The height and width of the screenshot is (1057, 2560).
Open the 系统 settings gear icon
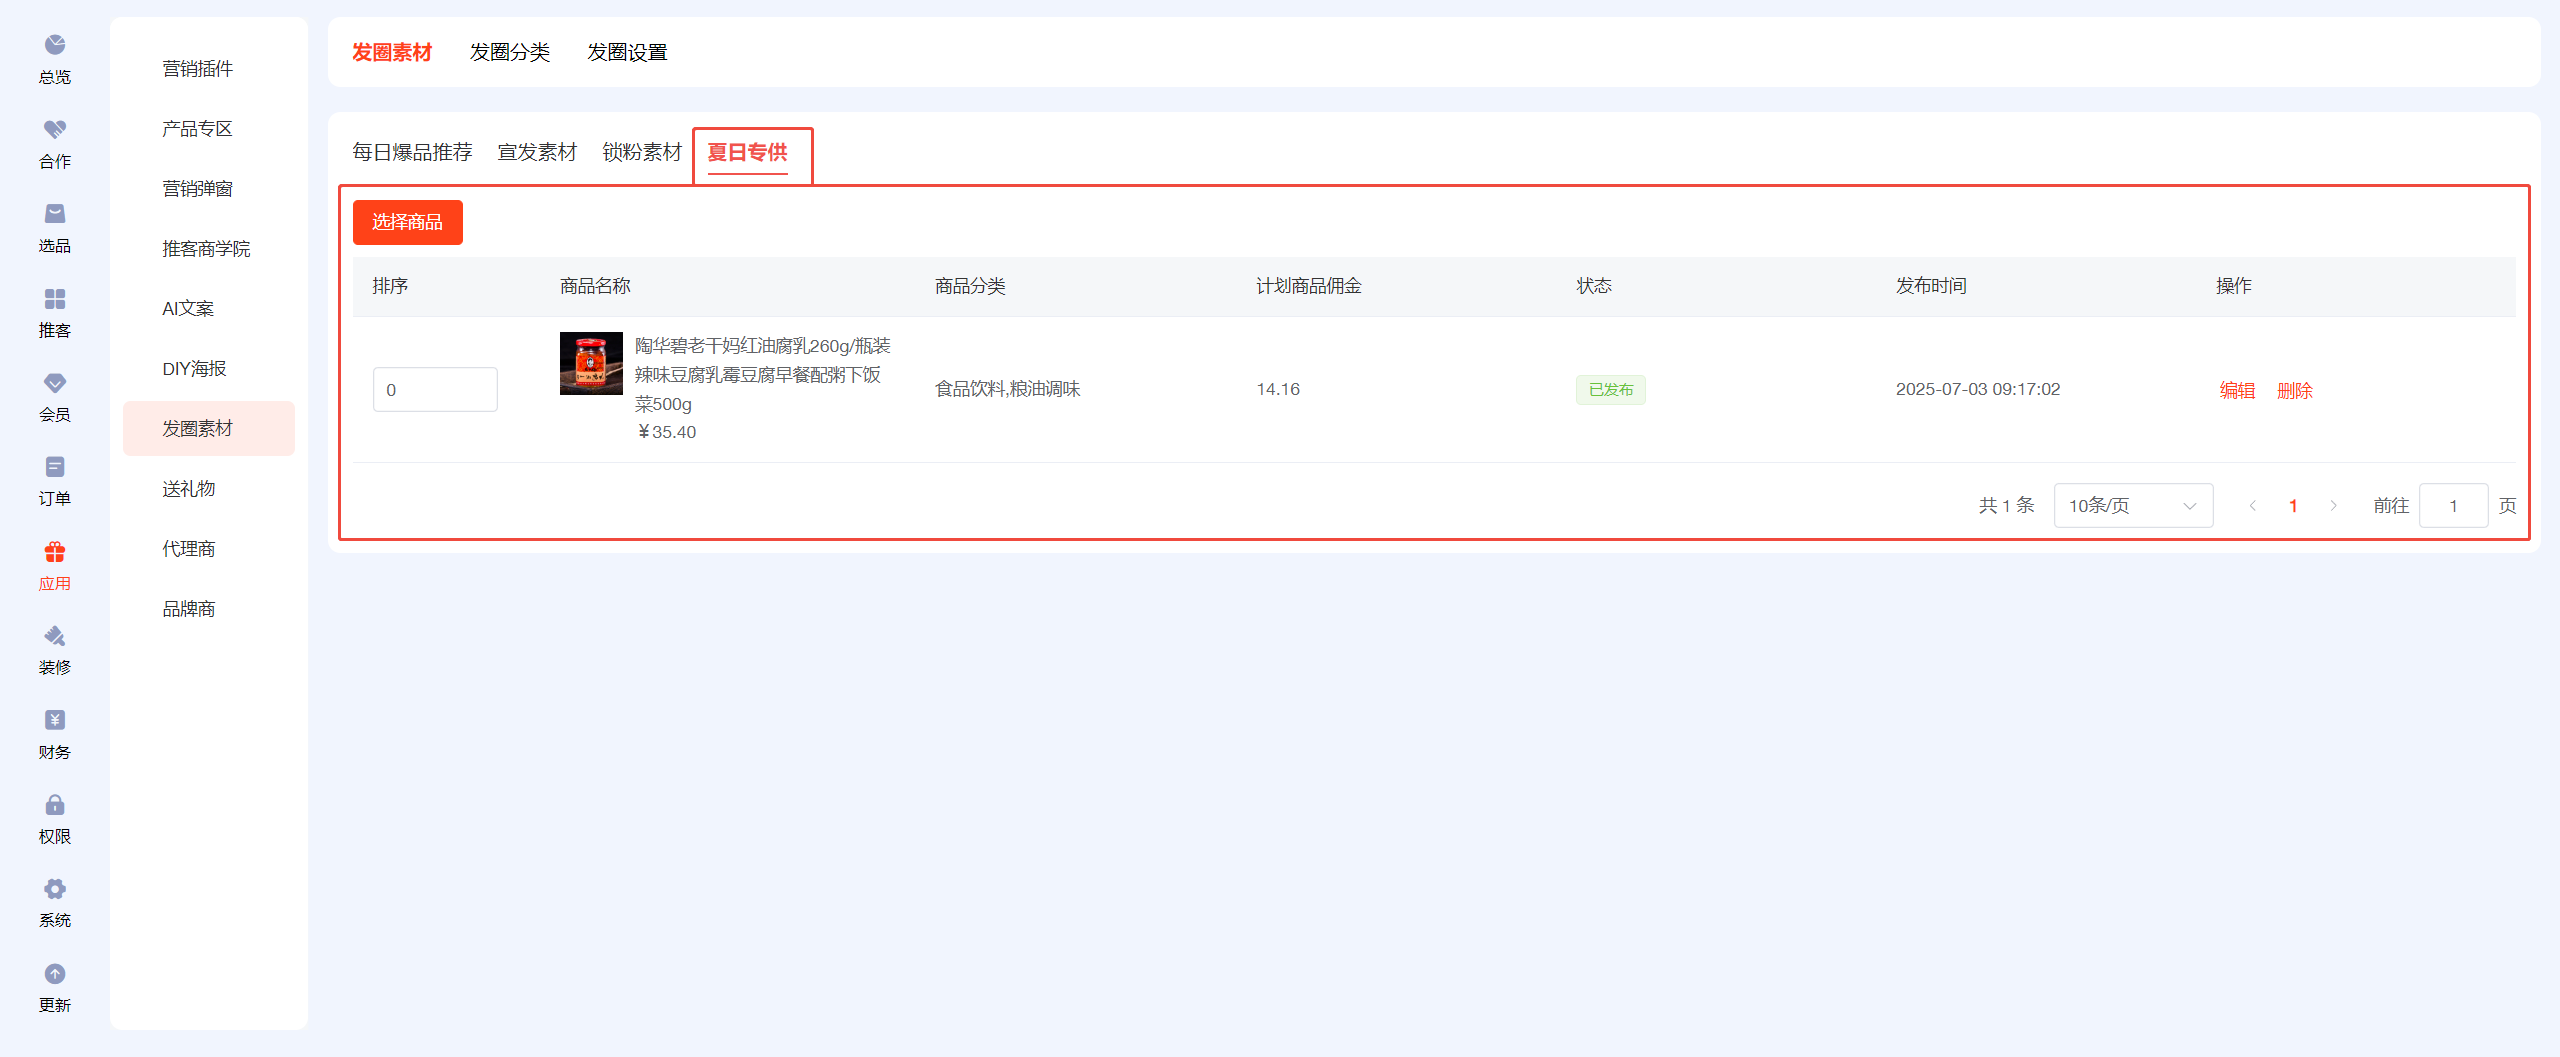point(55,889)
